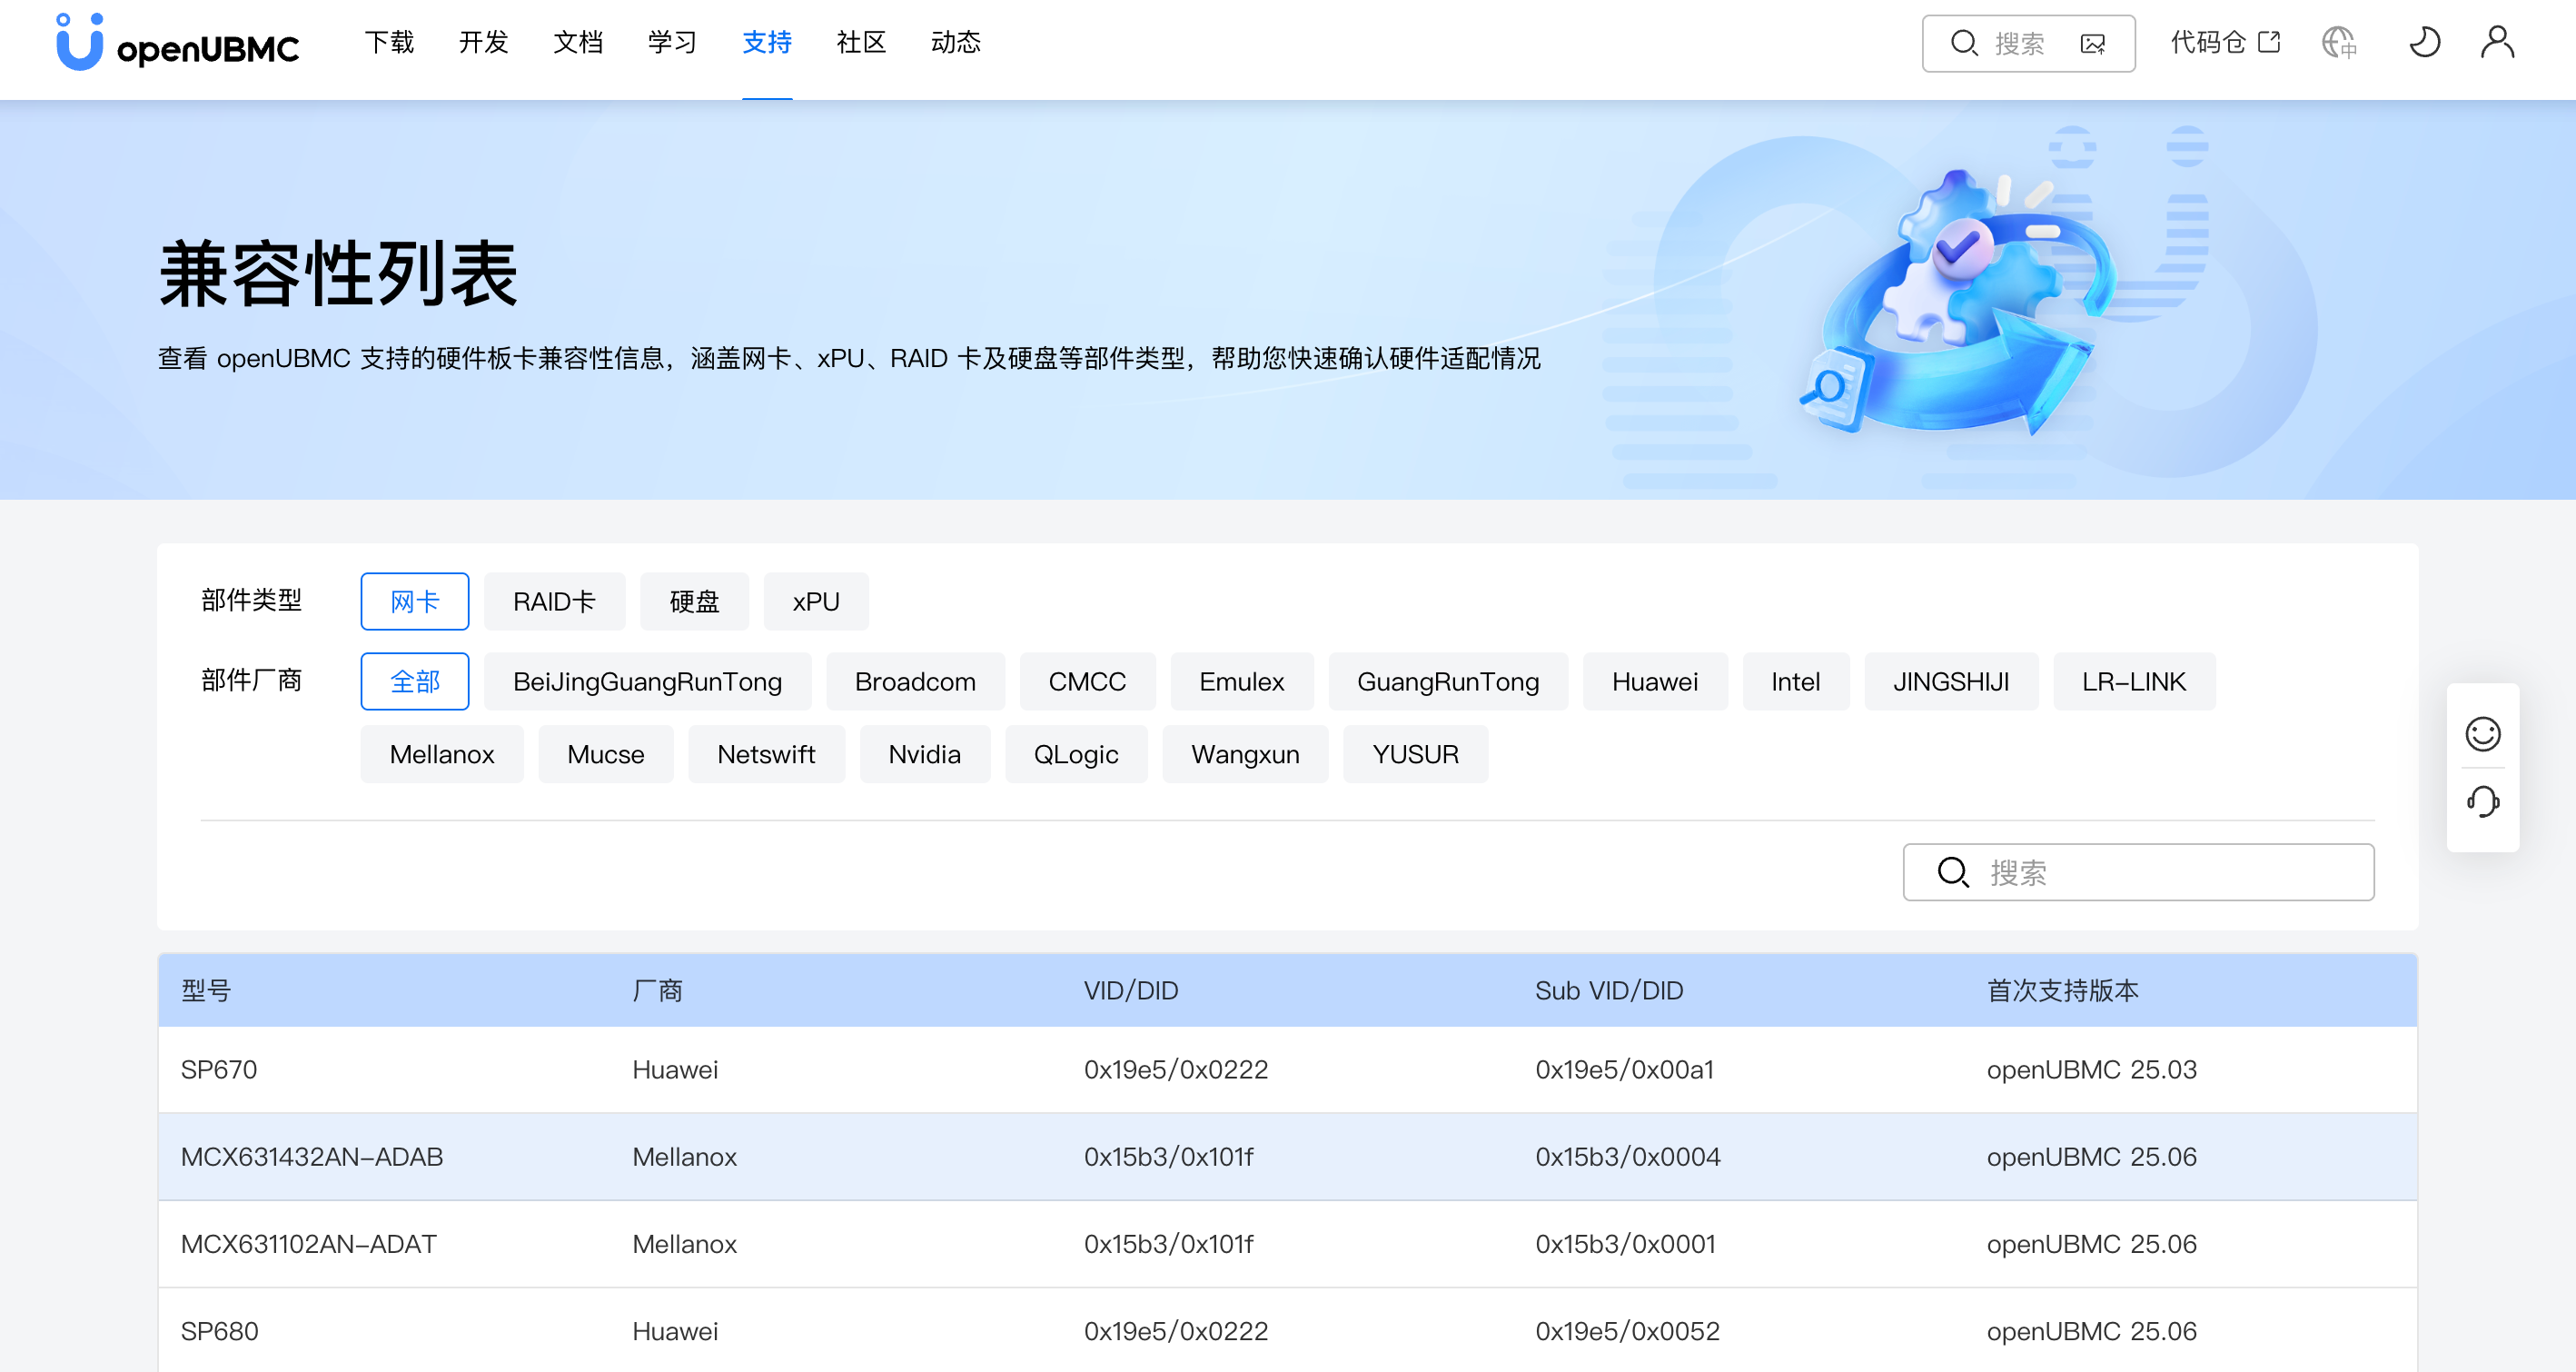Filter by Nvidia vendor
The width and height of the screenshot is (2576, 1372).
[924, 754]
